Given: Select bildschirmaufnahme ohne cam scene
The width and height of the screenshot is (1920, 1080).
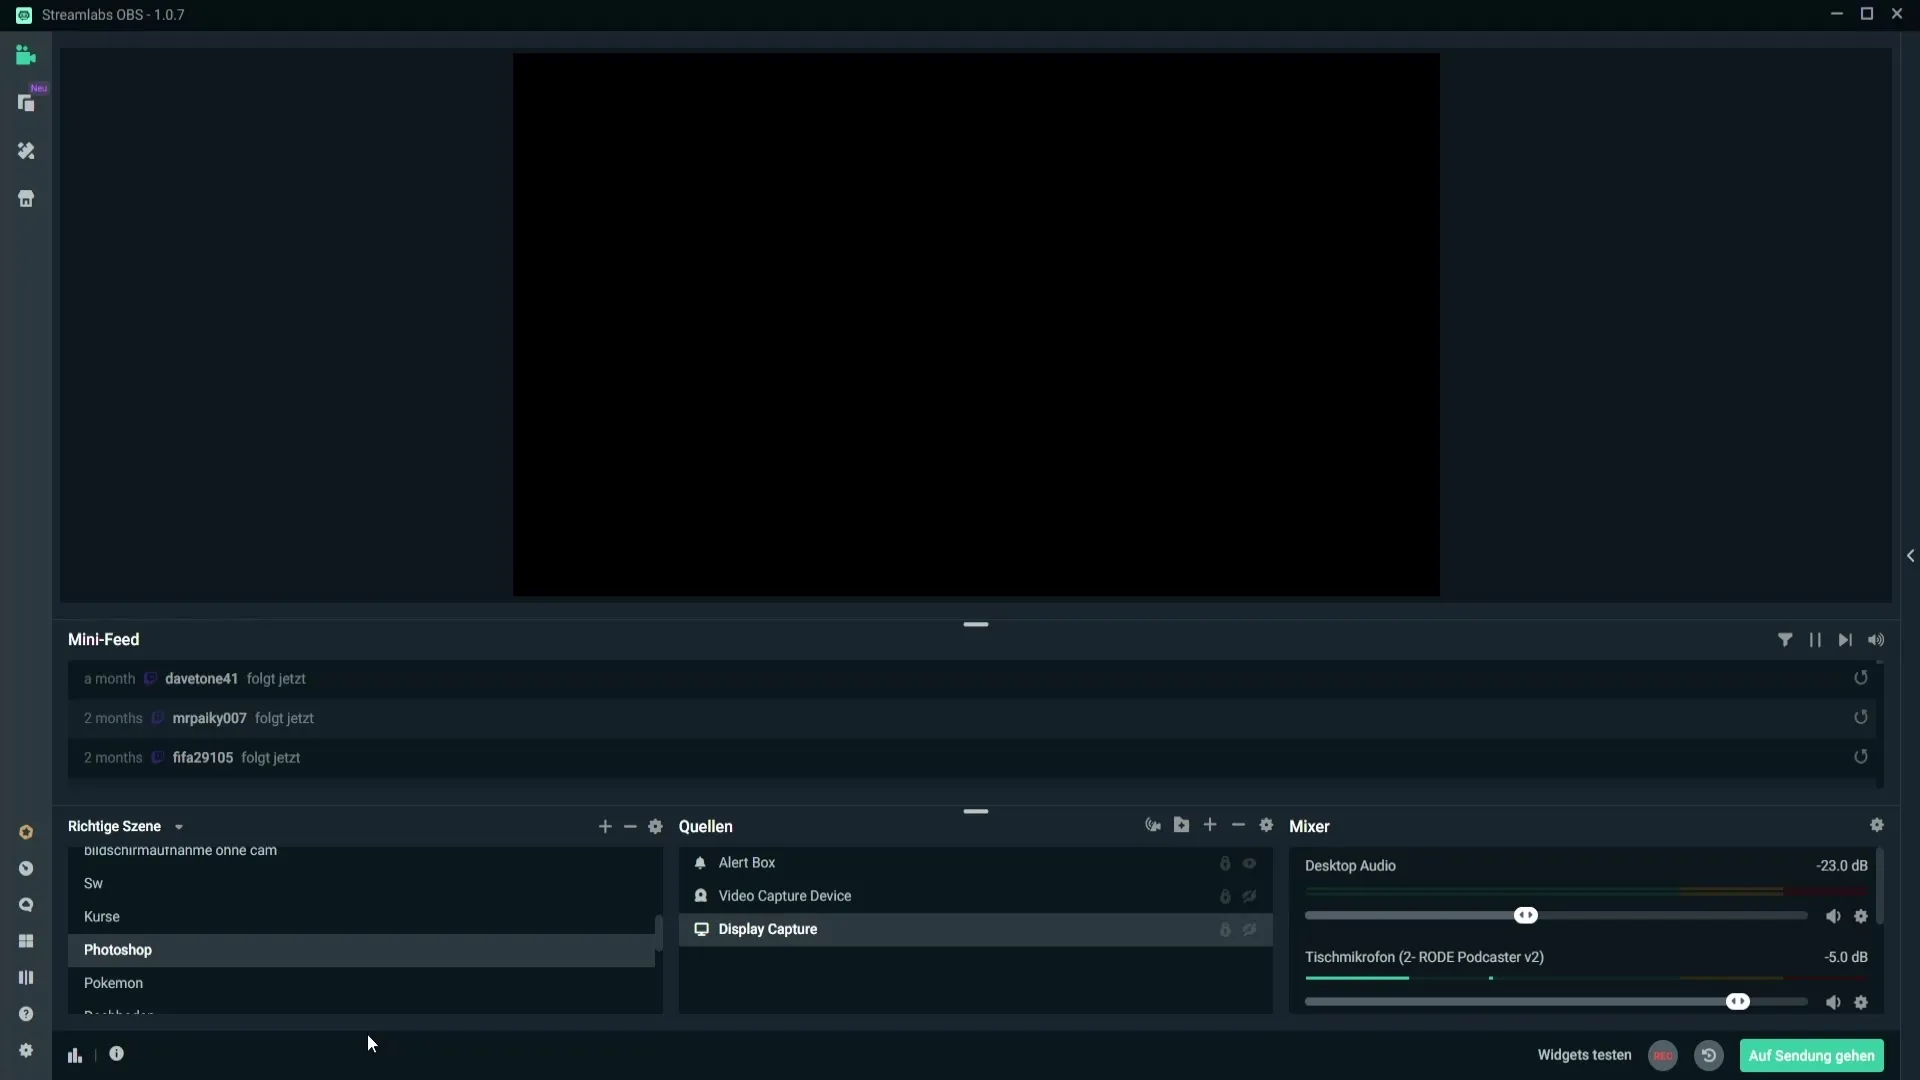Looking at the screenshot, I should click(361, 853).
